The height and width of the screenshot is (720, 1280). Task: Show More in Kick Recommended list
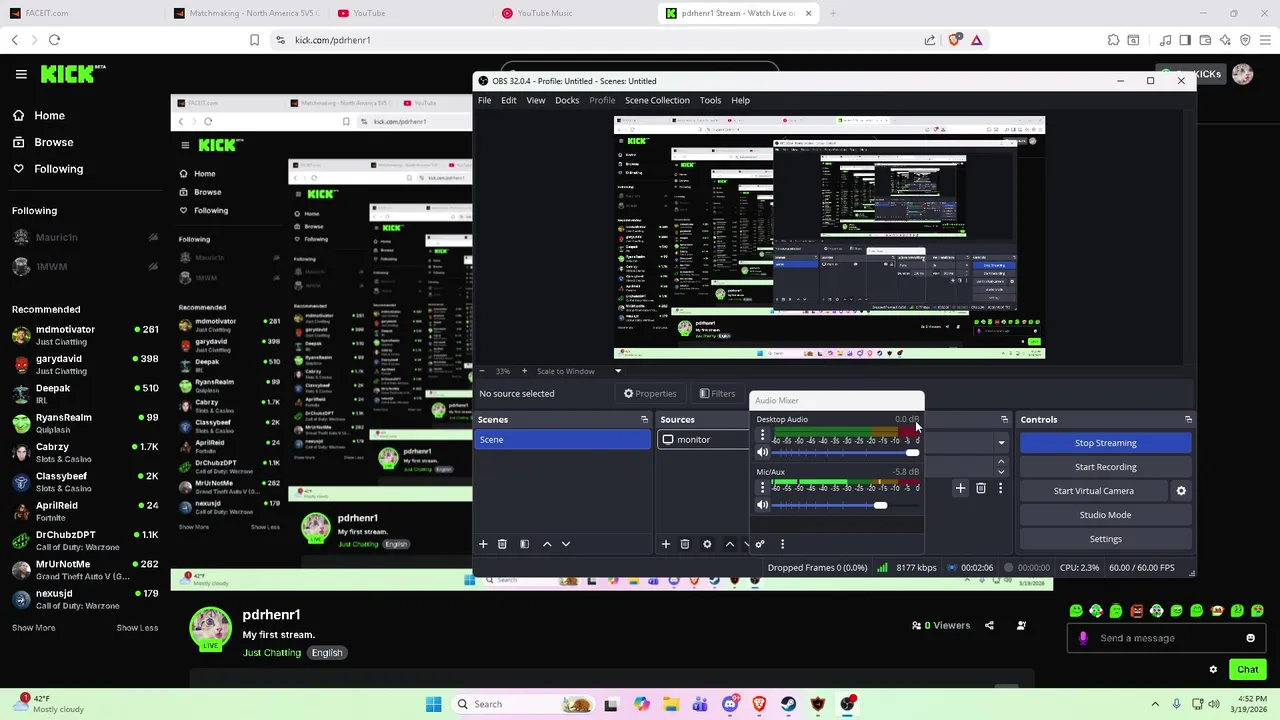pos(33,628)
